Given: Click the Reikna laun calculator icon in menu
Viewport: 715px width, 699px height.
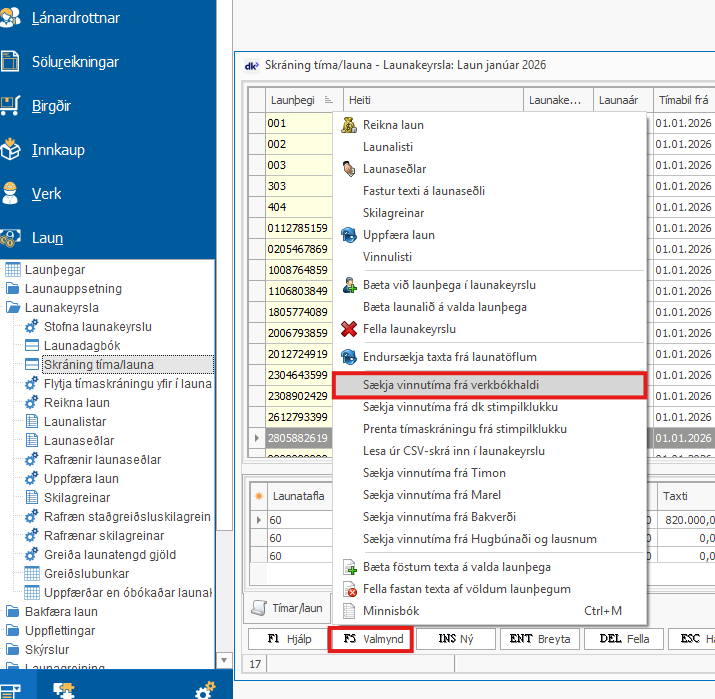Looking at the screenshot, I should click(x=349, y=125).
